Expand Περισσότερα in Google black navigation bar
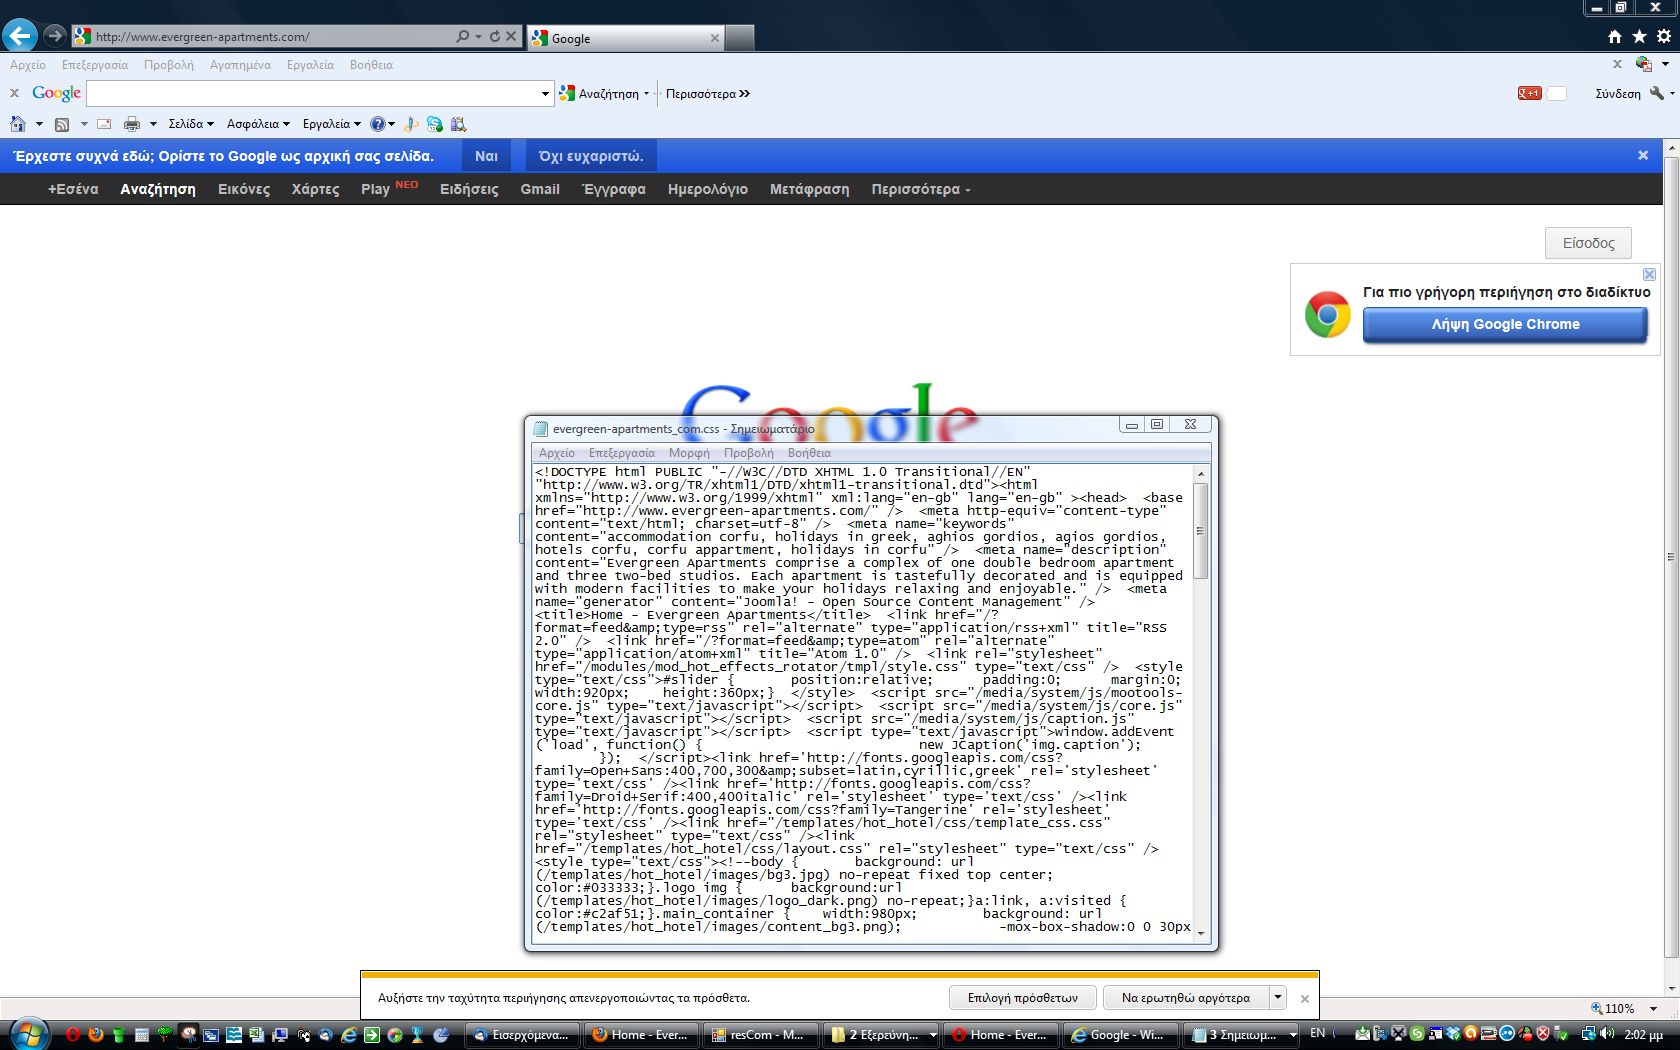This screenshot has width=1680, height=1050. click(920, 189)
